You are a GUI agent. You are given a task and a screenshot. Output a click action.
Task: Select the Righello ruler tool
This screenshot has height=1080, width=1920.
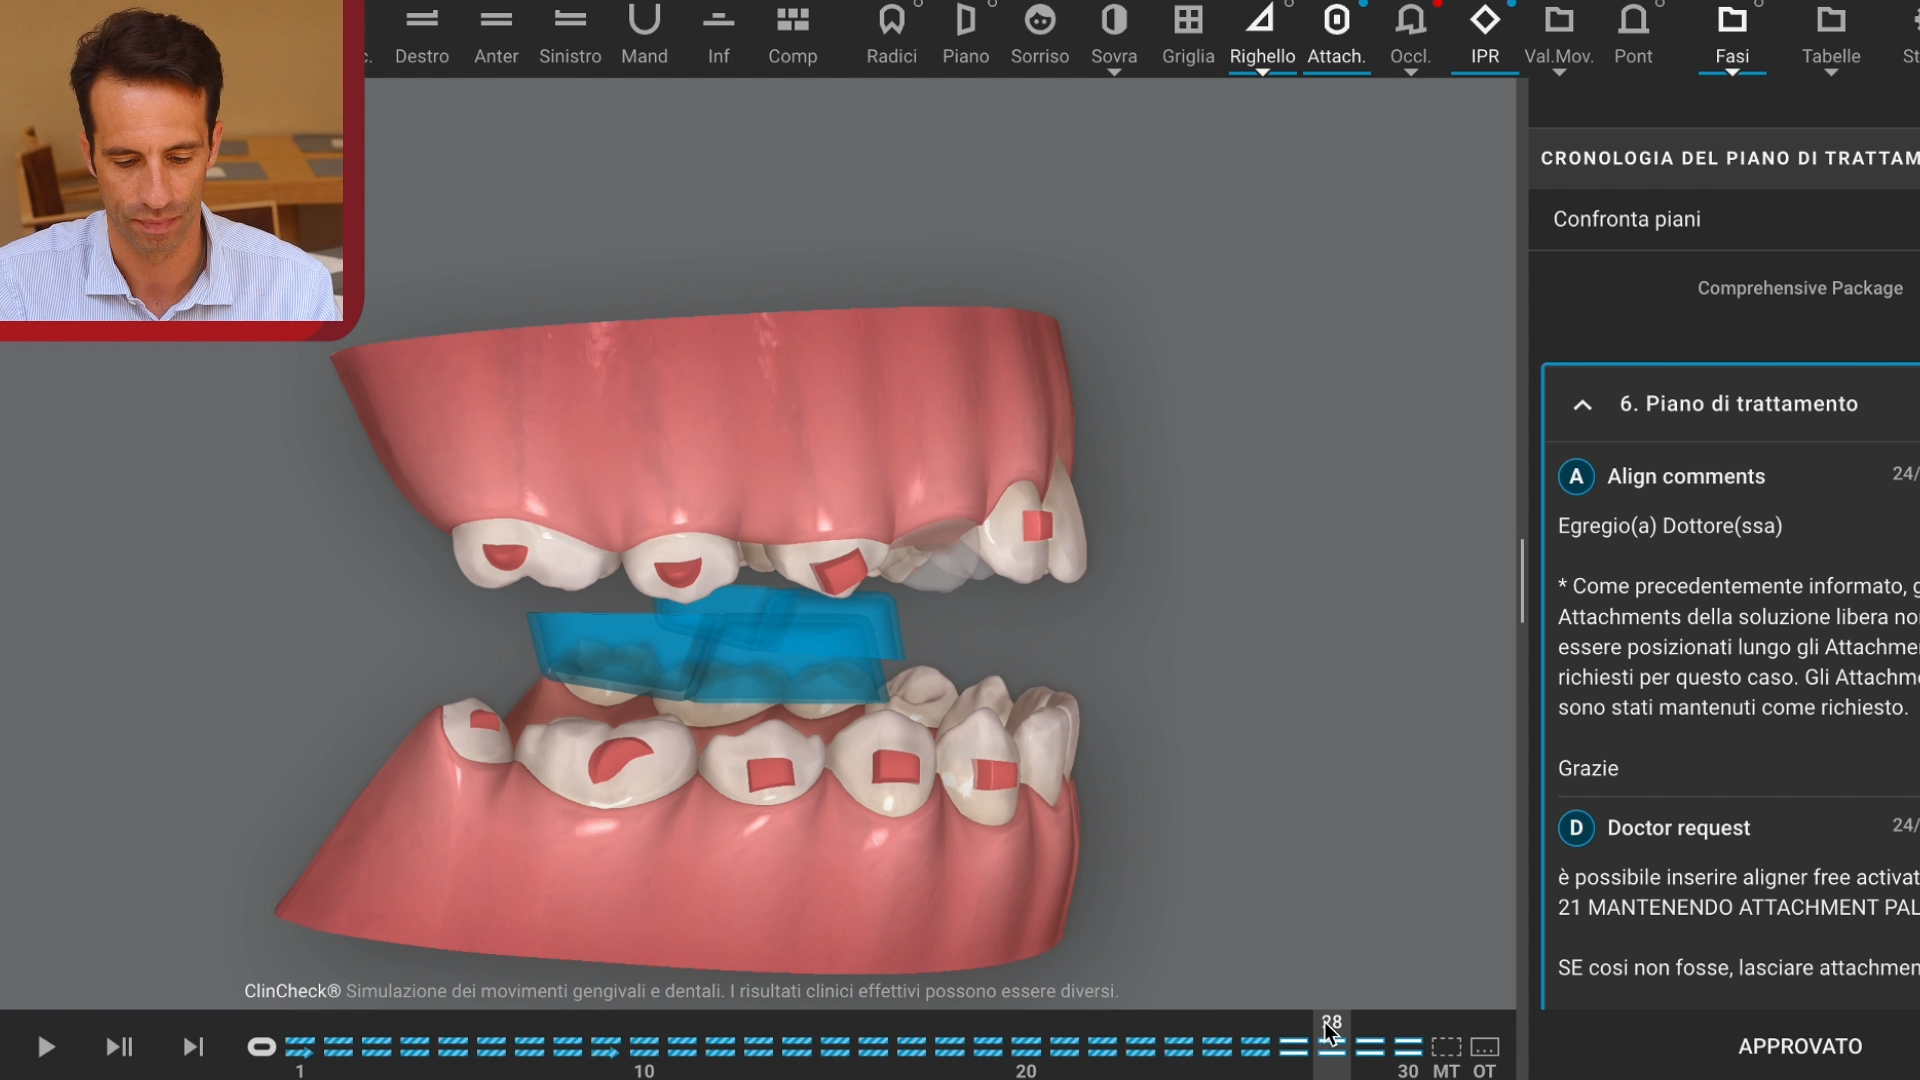click(x=1262, y=36)
